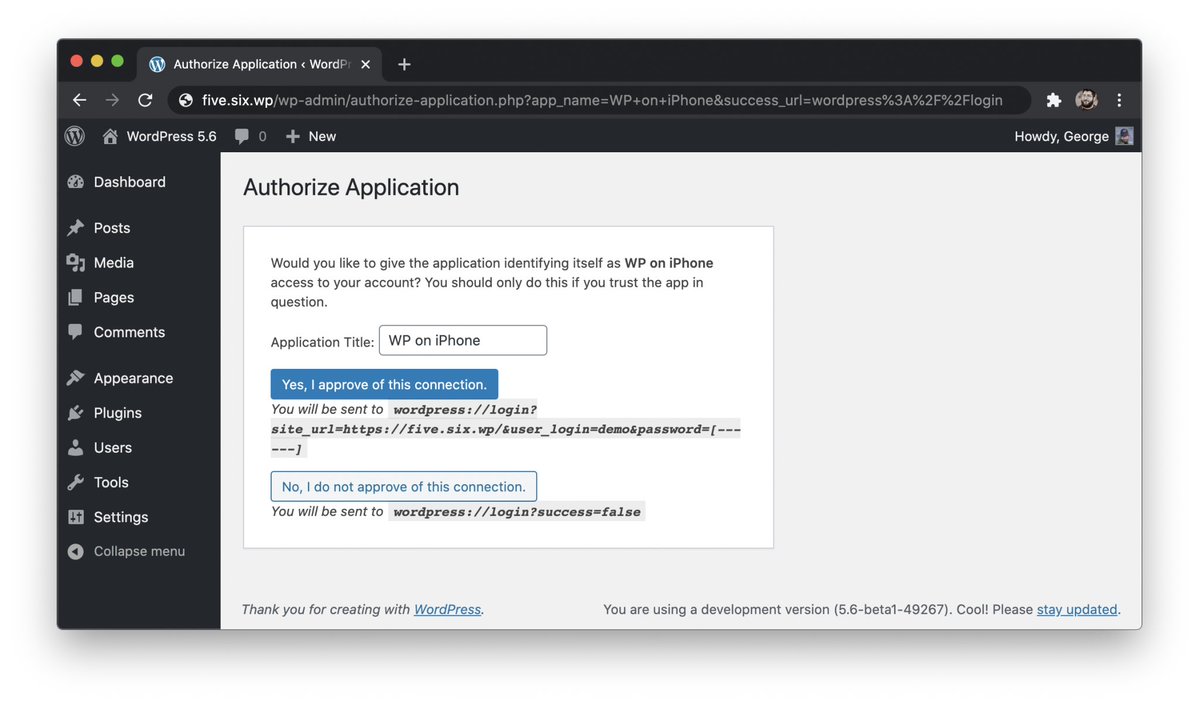Click the Settings sliders icon
The height and width of the screenshot is (705, 1199).
click(x=75, y=517)
